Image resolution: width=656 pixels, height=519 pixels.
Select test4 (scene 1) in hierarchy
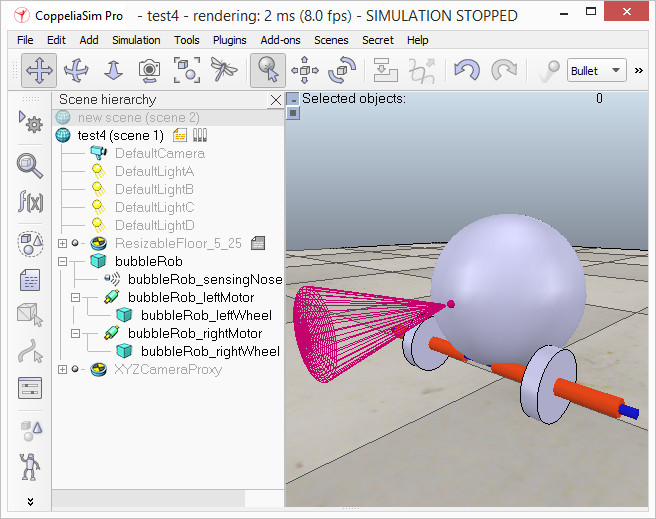(120, 136)
